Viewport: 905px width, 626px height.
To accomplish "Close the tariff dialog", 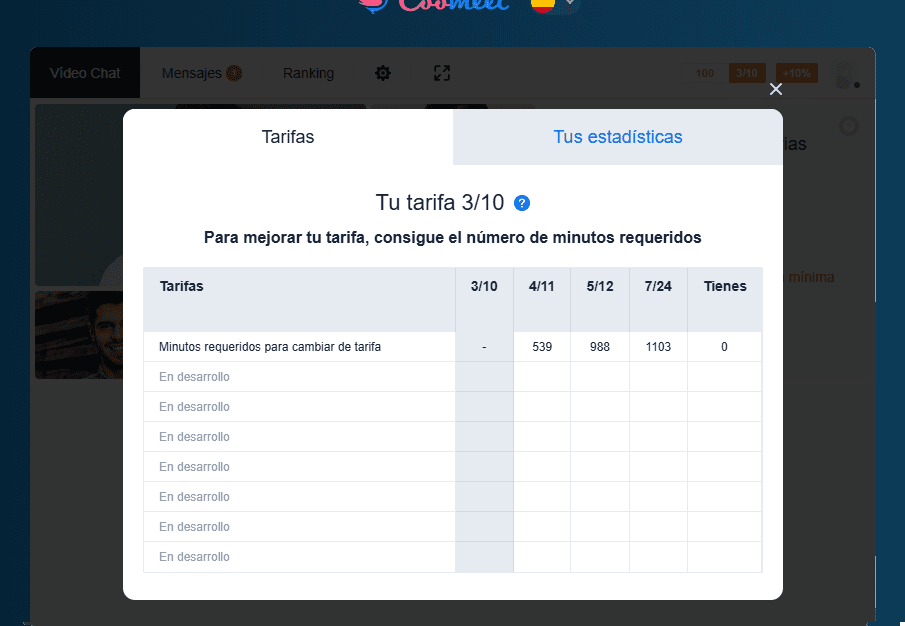I will click(x=775, y=89).
